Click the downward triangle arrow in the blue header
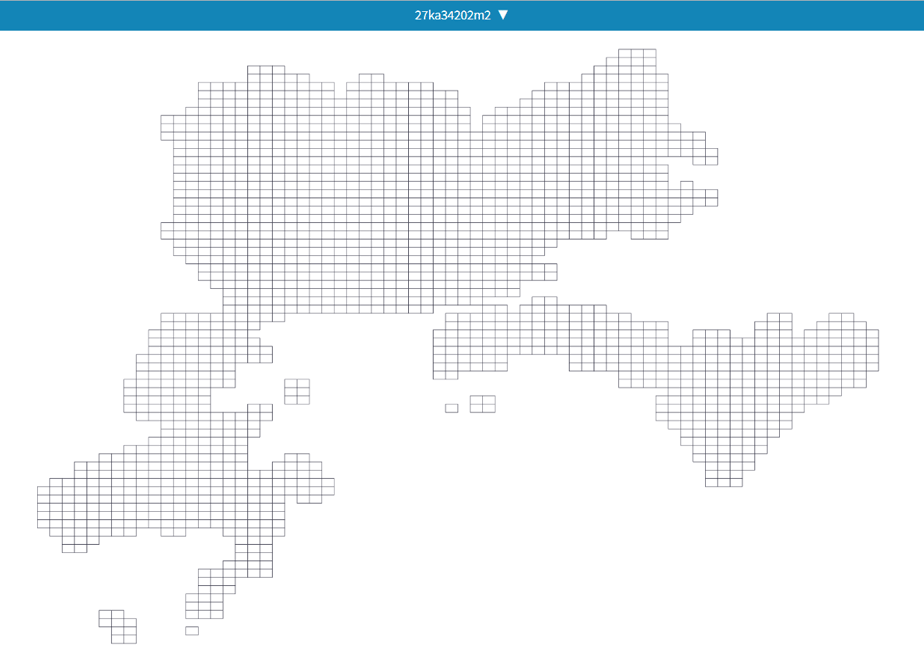 (503, 15)
